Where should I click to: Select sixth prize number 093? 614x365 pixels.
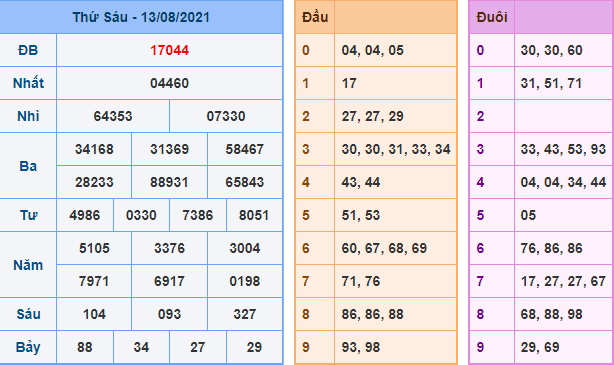[x=170, y=314]
